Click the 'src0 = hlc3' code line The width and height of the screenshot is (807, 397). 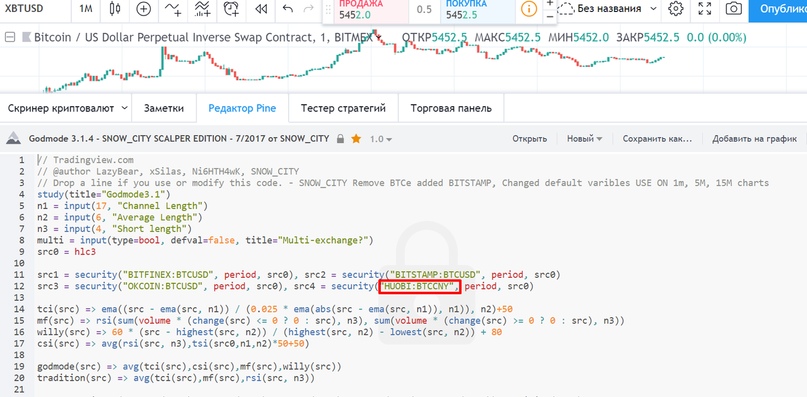pyautogui.click(x=66, y=252)
